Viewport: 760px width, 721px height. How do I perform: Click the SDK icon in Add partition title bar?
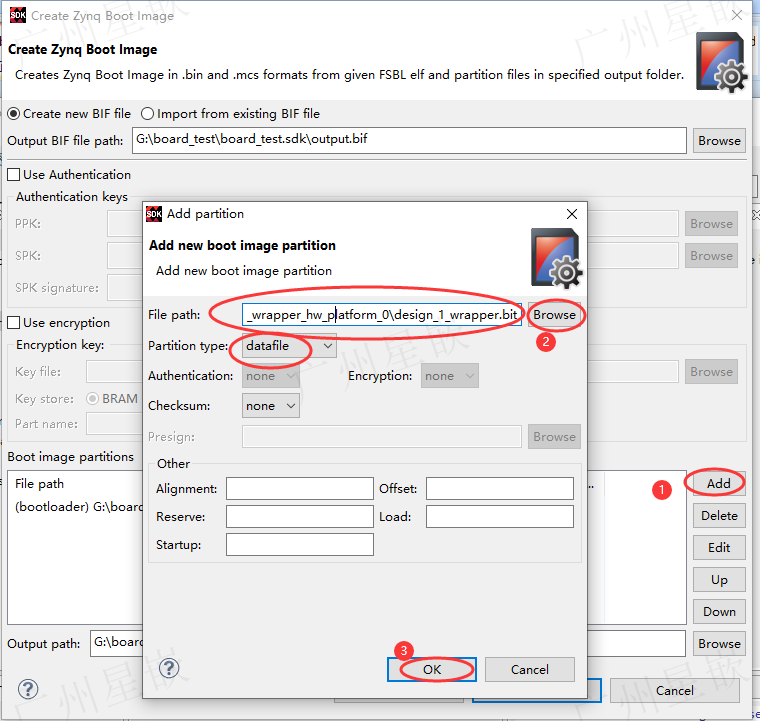pos(154,214)
